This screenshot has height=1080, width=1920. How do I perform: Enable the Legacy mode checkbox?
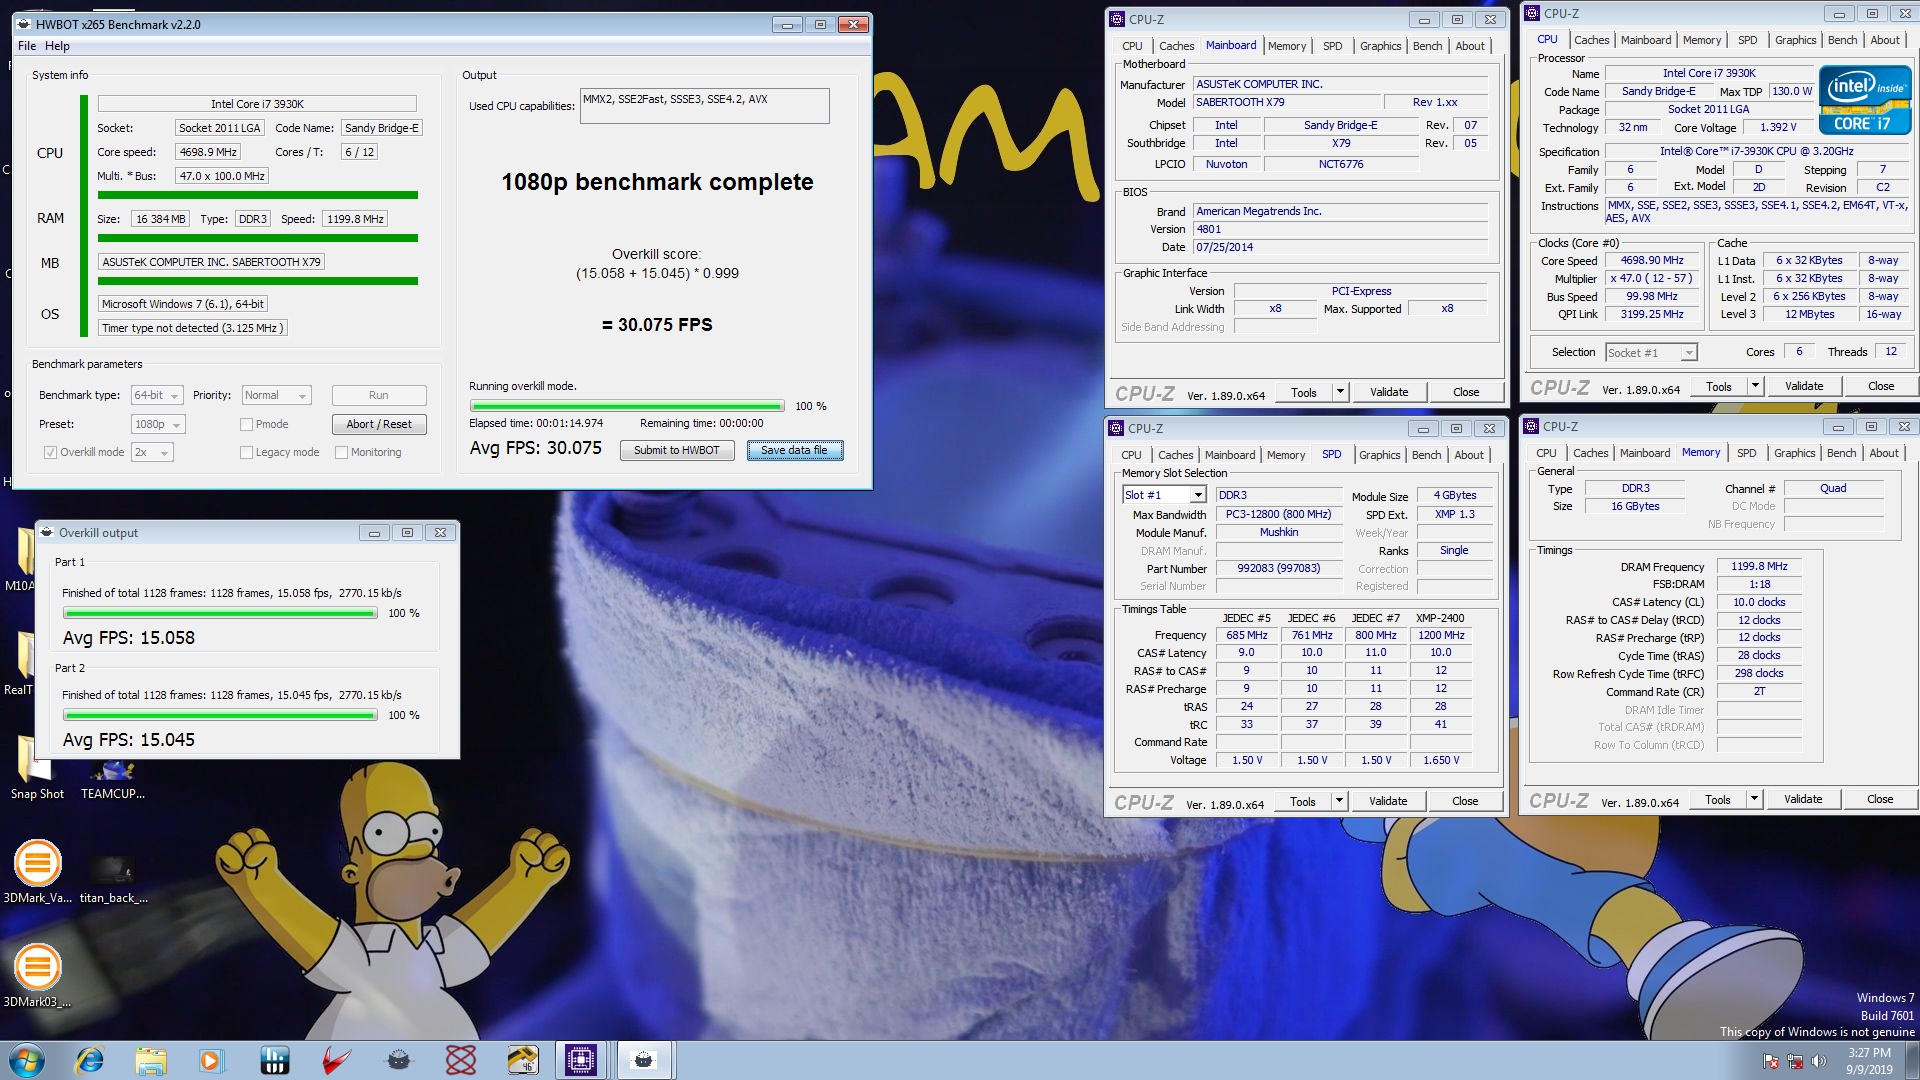click(246, 452)
